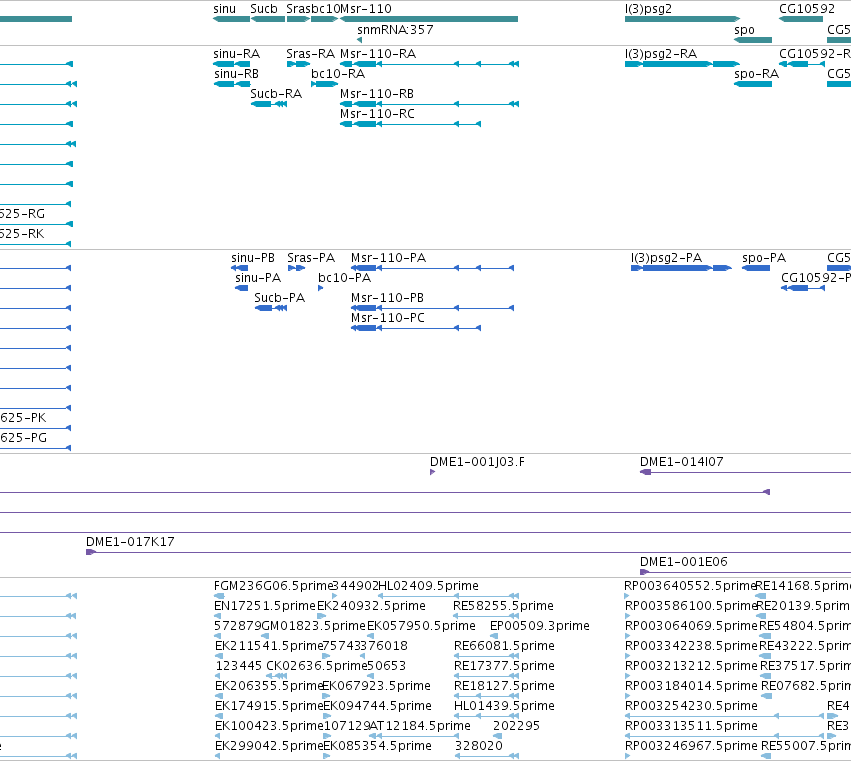Screen dimensions: 851x761
Task: Click the HL01439.5prime EST label
Action: pos(504,706)
